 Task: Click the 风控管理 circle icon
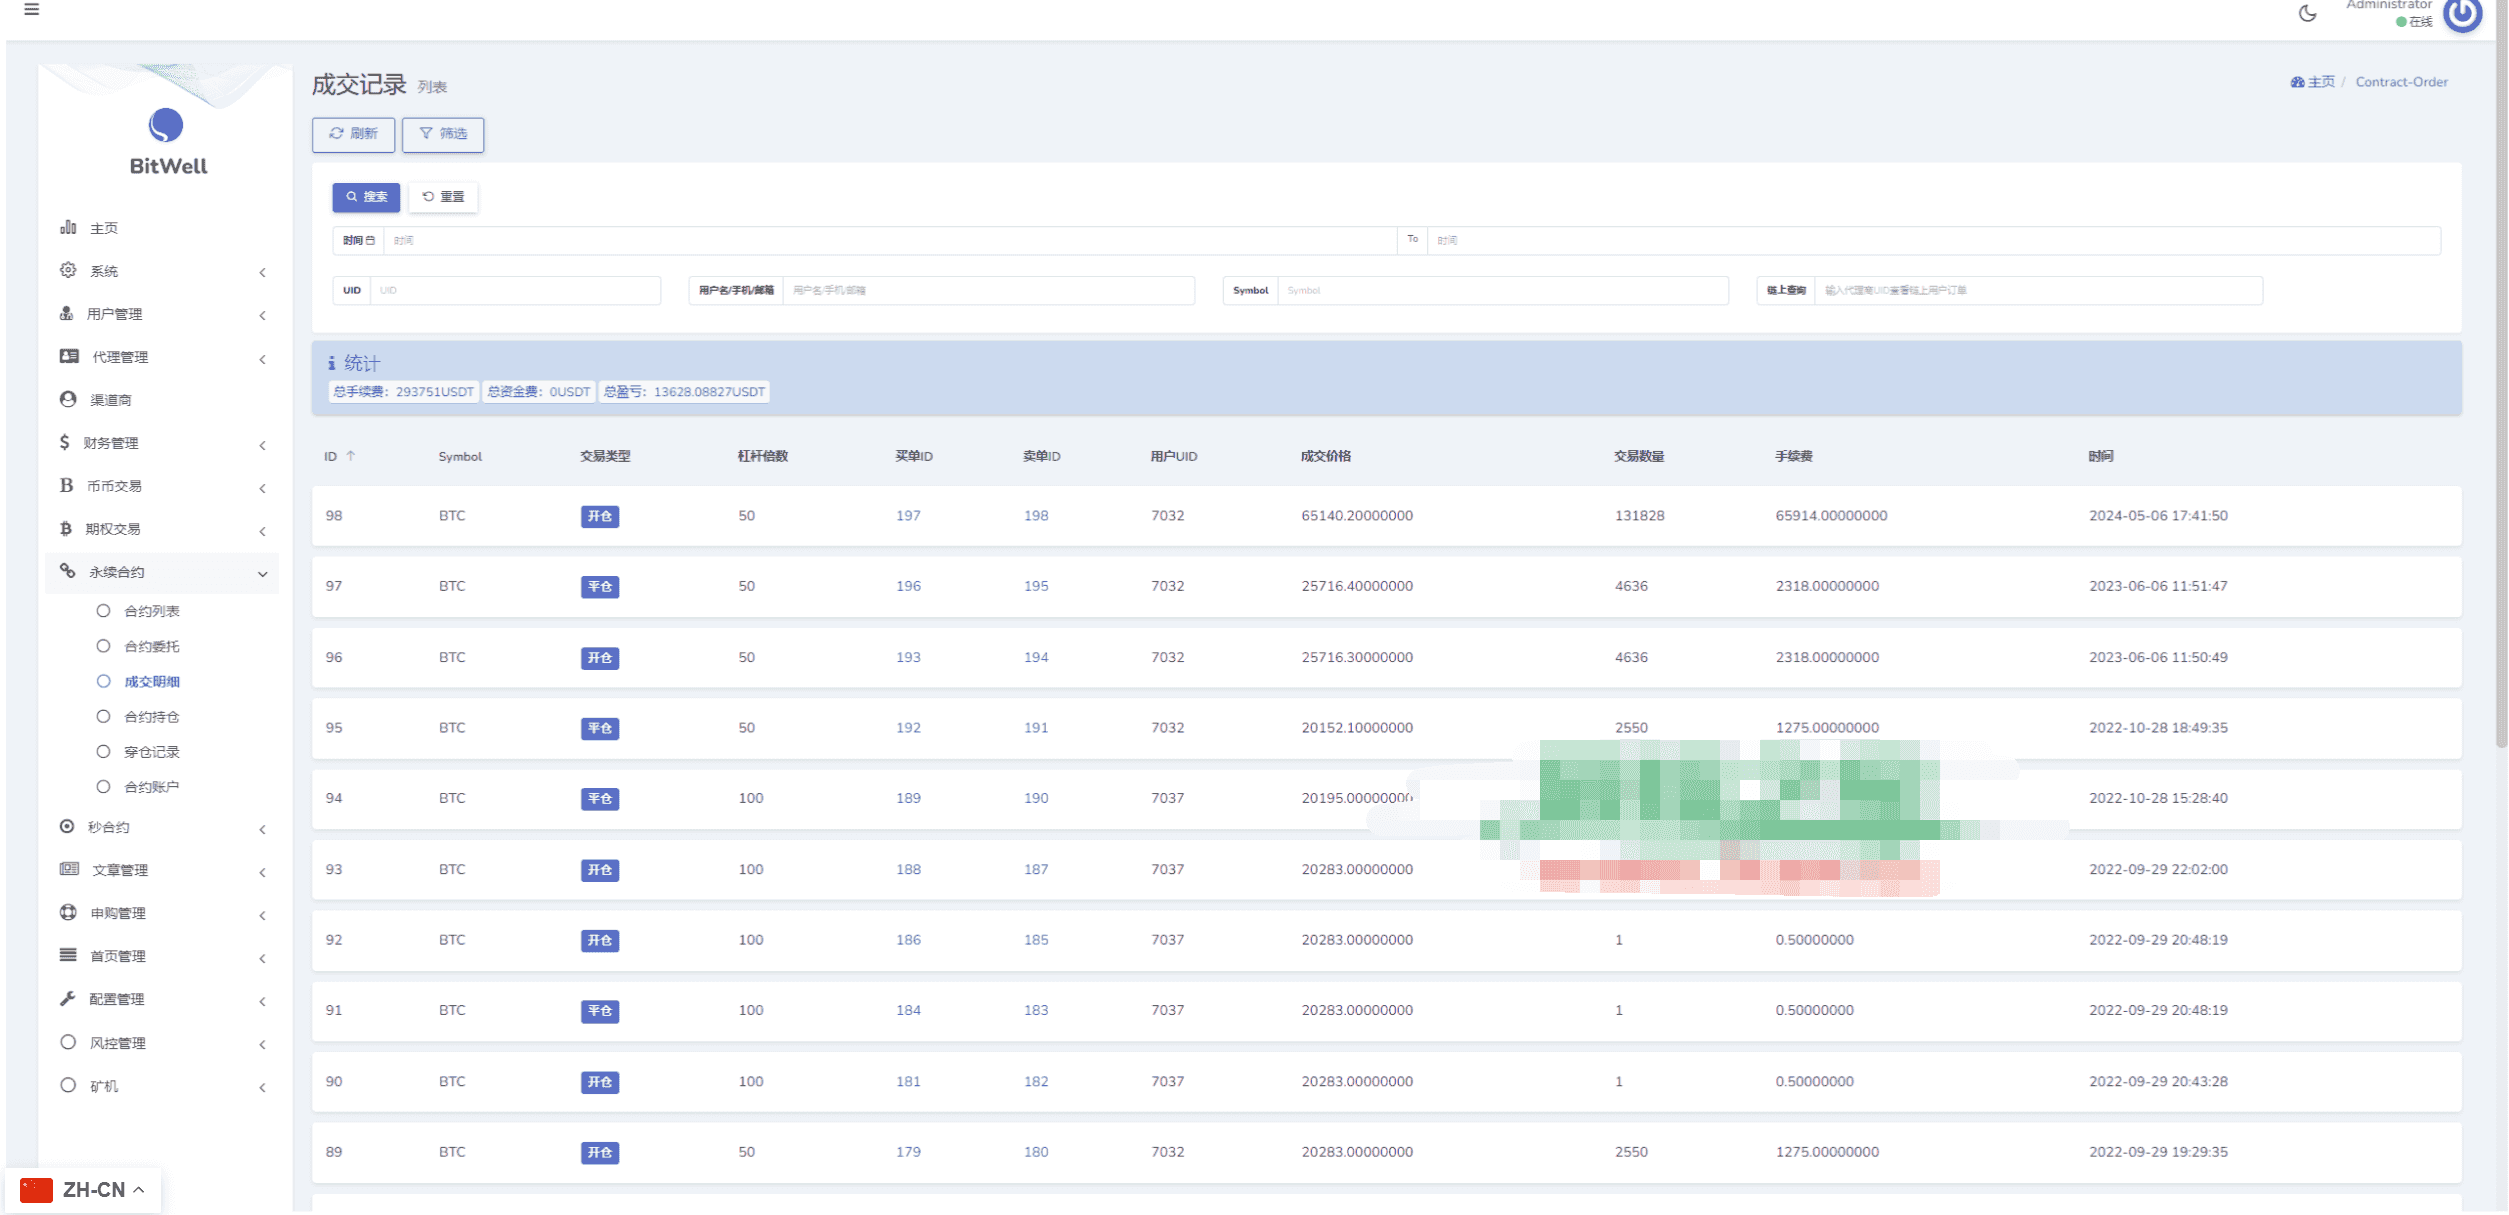(x=68, y=1042)
